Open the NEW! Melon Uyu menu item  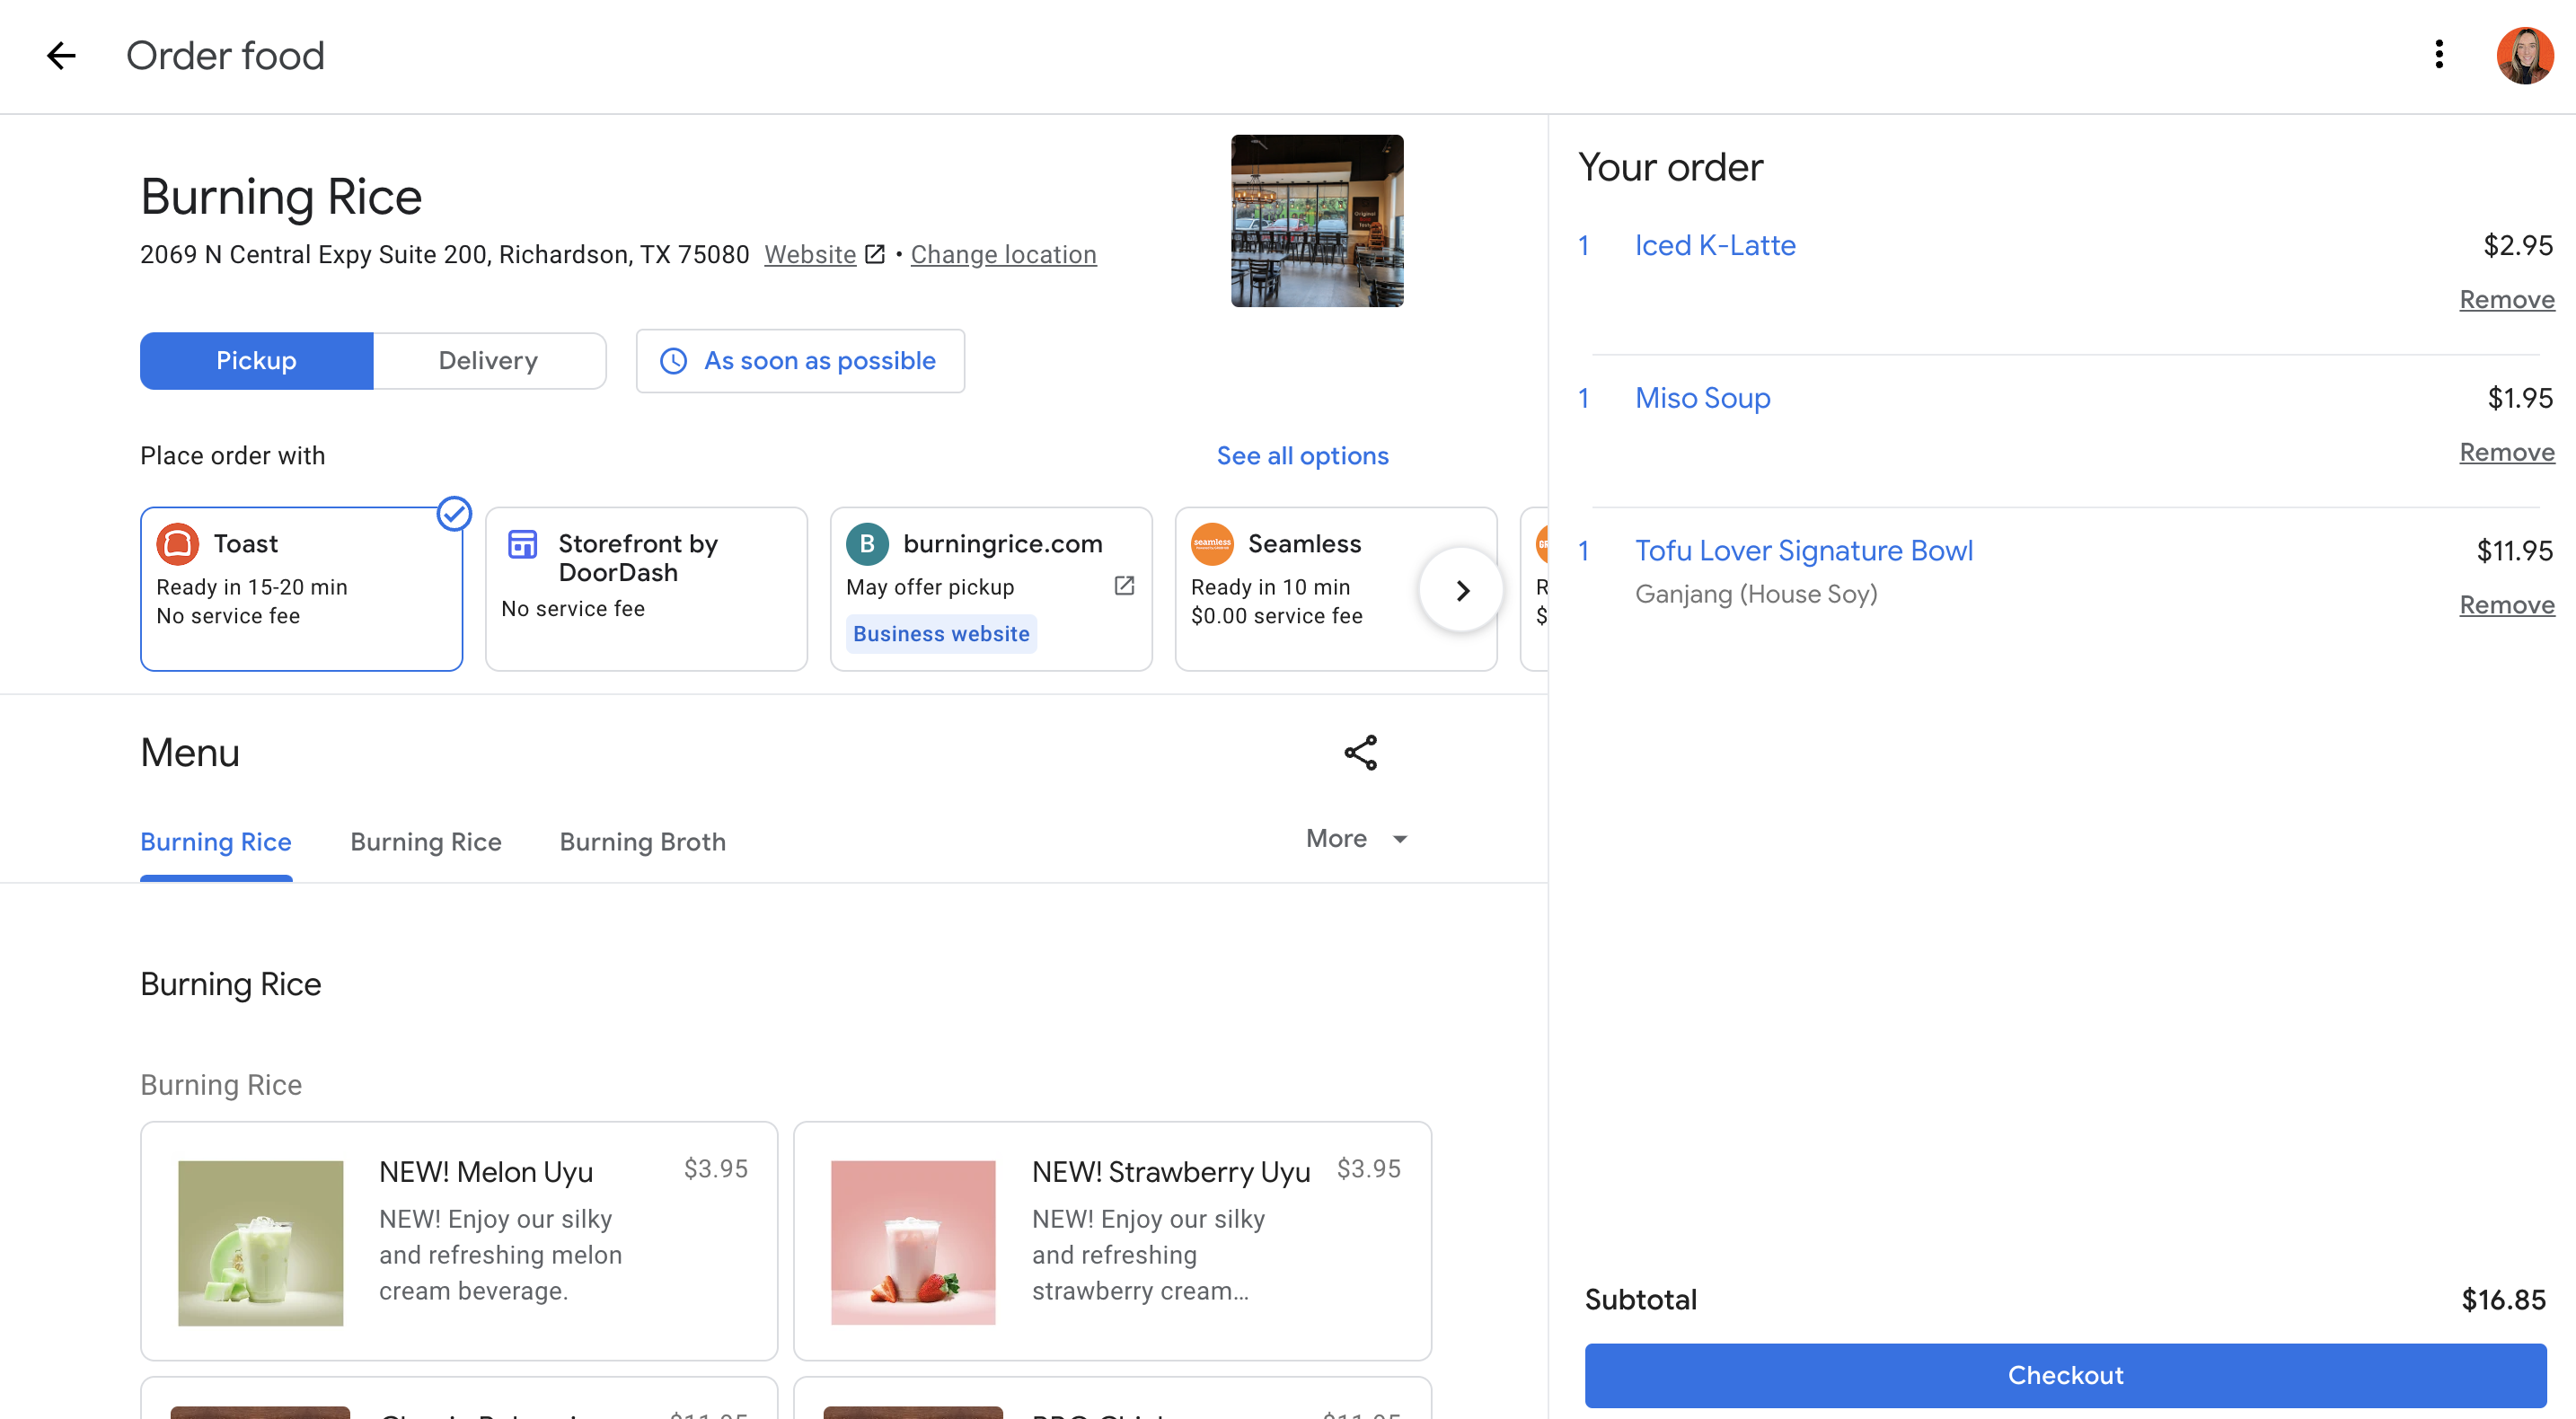pos(459,1240)
